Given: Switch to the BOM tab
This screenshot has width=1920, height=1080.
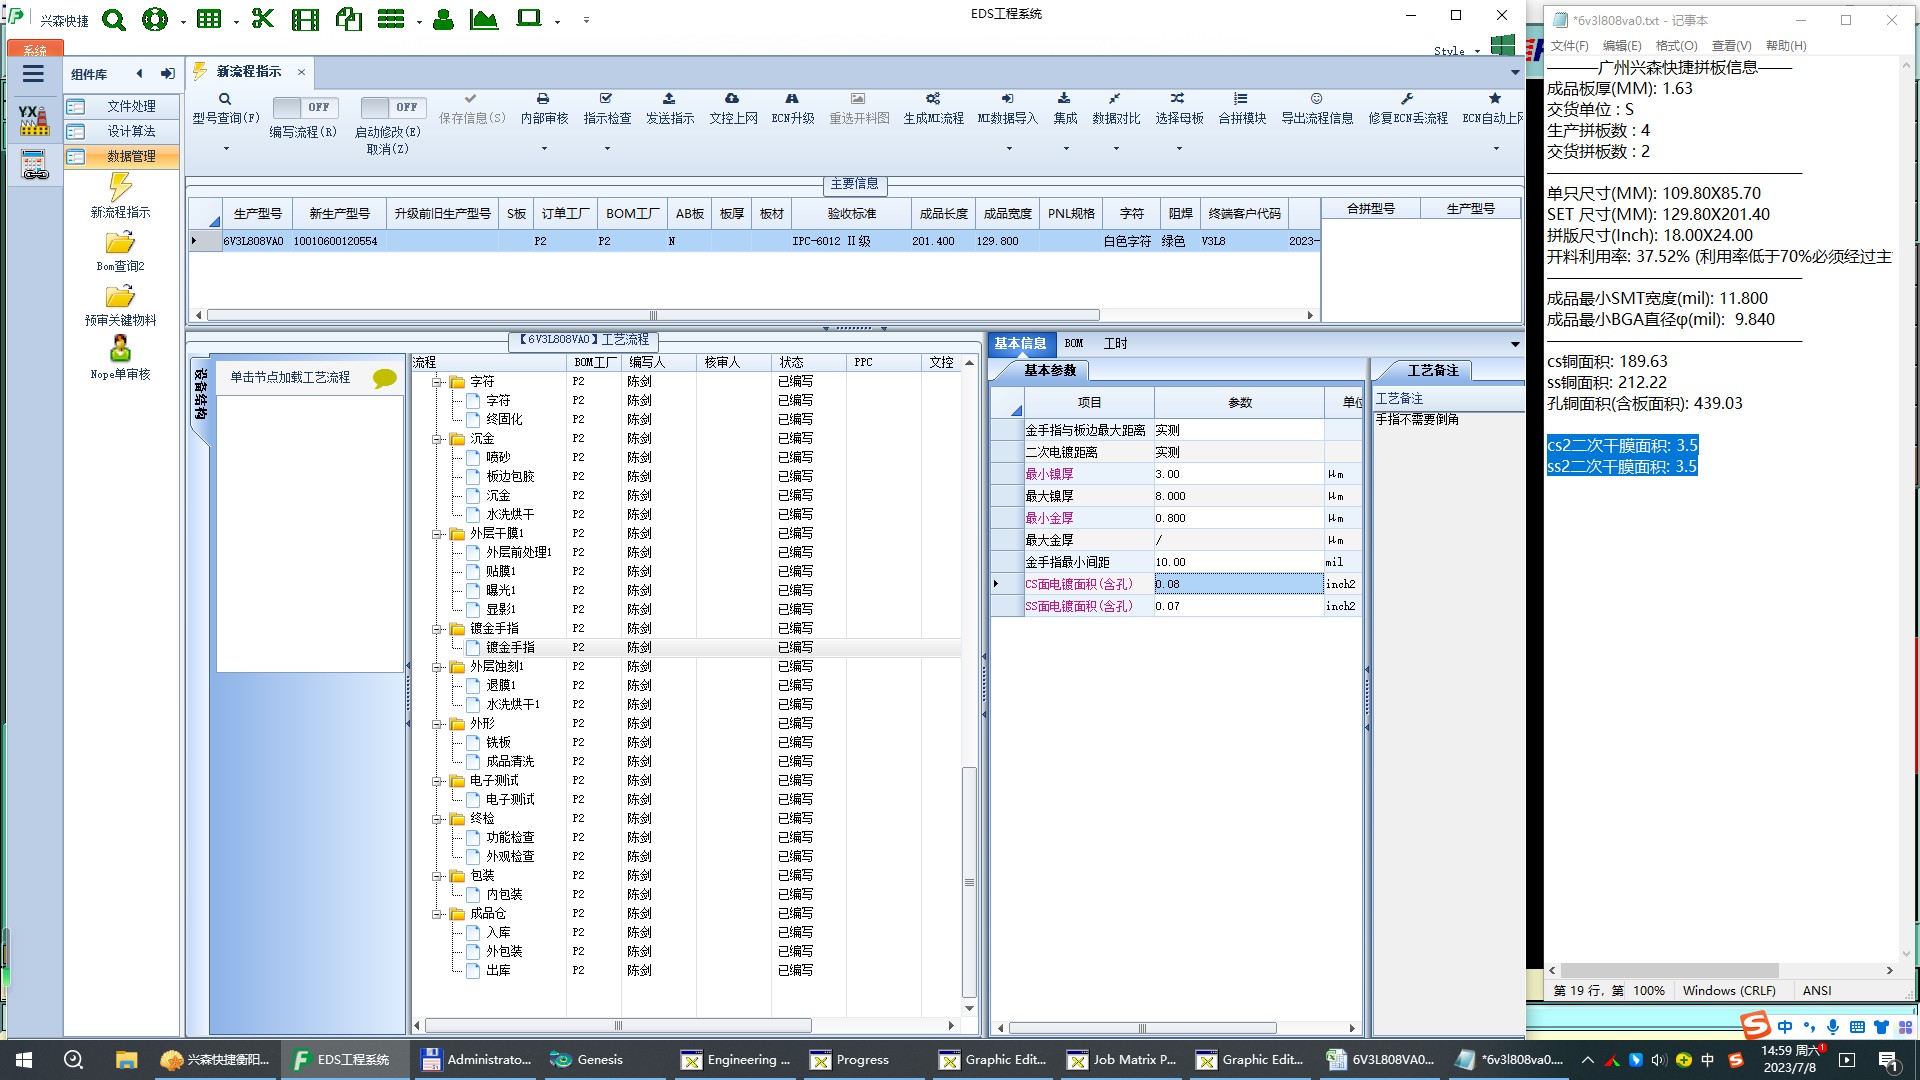Looking at the screenshot, I should tap(1073, 343).
